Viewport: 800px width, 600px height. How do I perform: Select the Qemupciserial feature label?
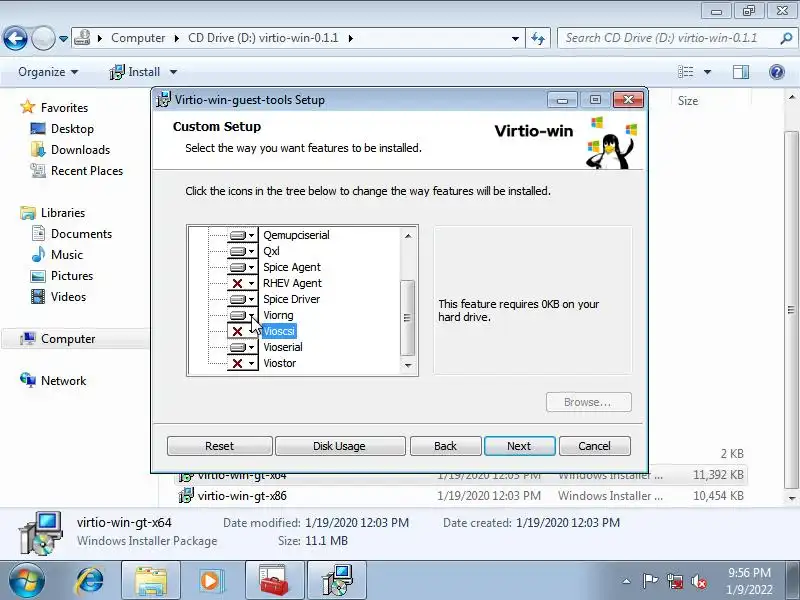(x=296, y=235)
